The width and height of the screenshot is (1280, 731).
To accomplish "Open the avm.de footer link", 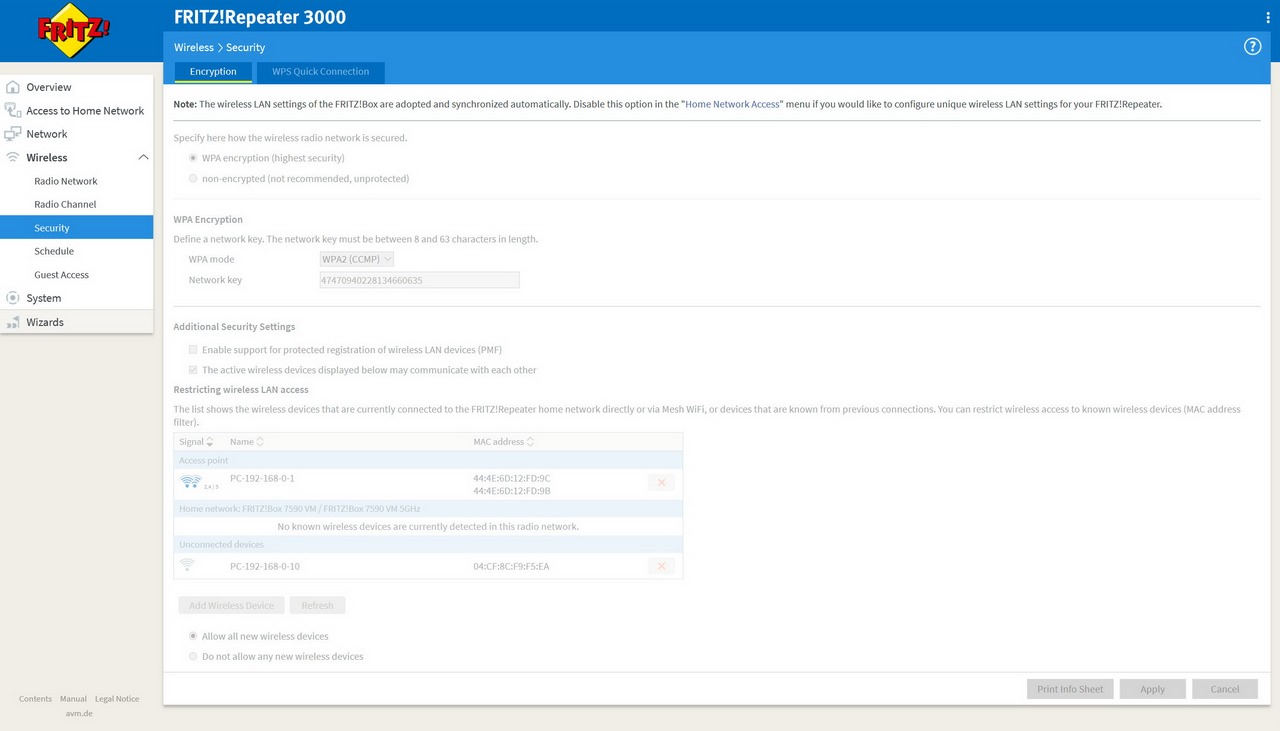I will tap(79, 714).
